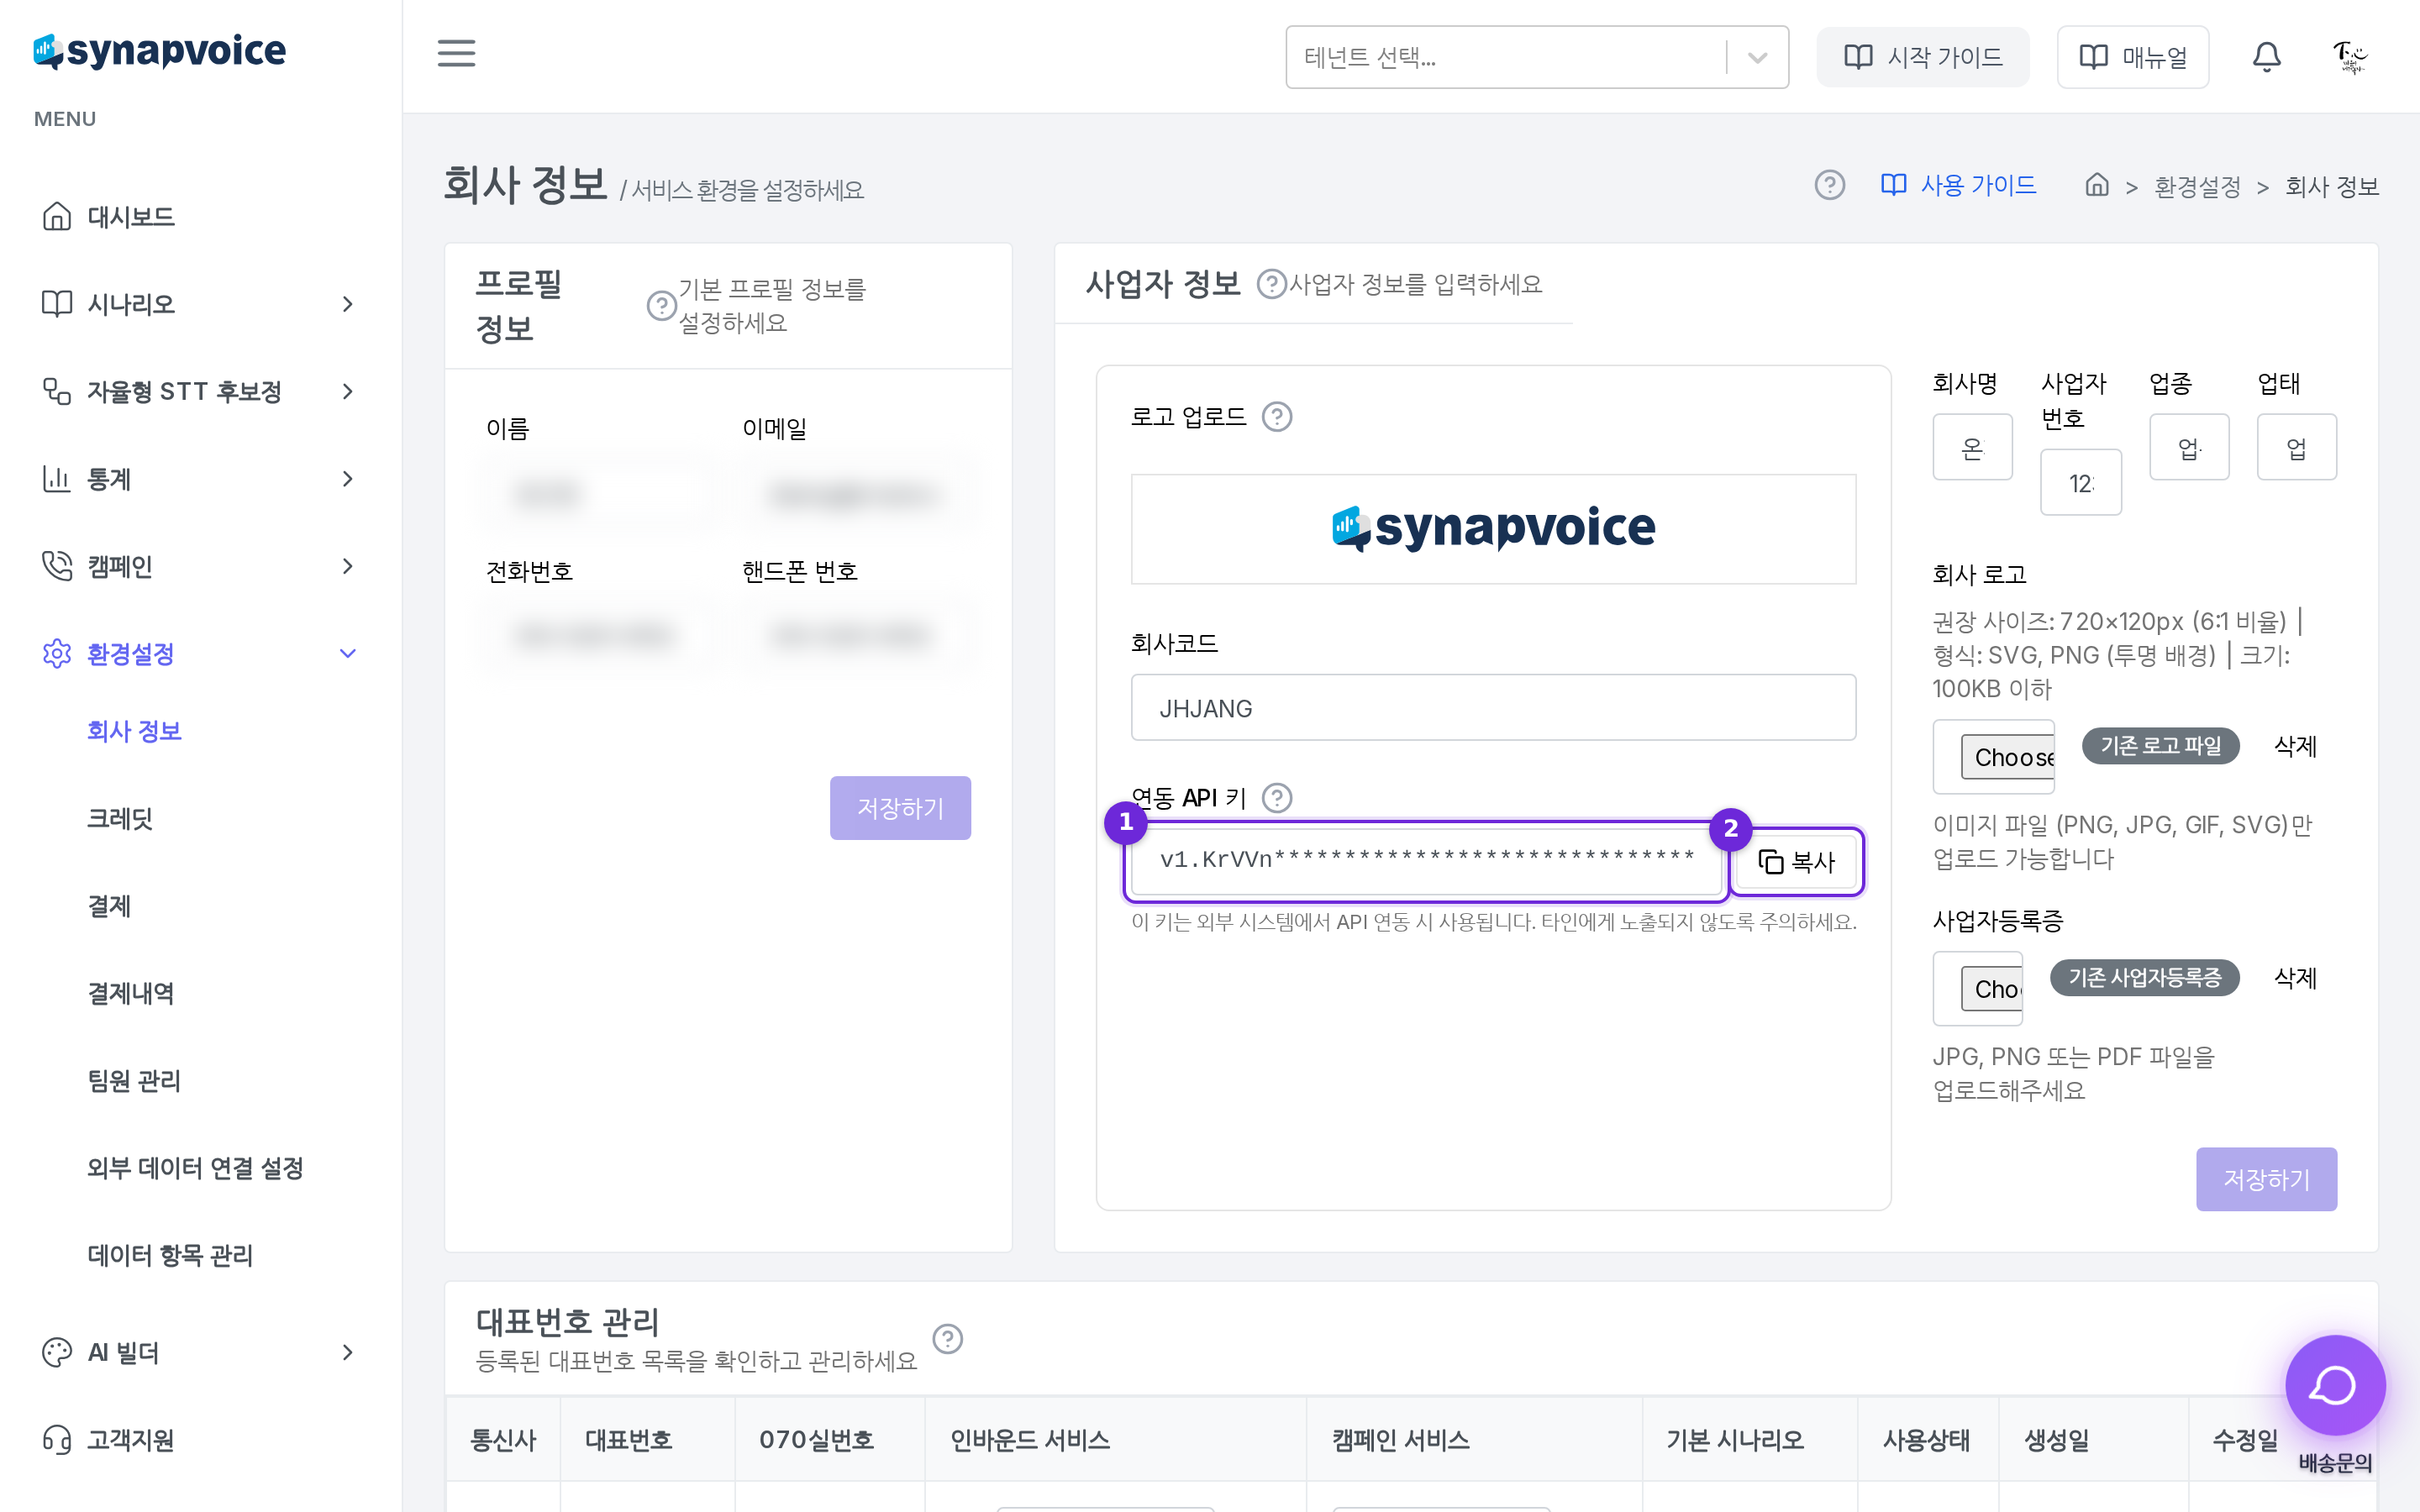The image size is (2420, 1512).
Task: Click the synapvoice logo in sidebar
Action: pos(160,51)
